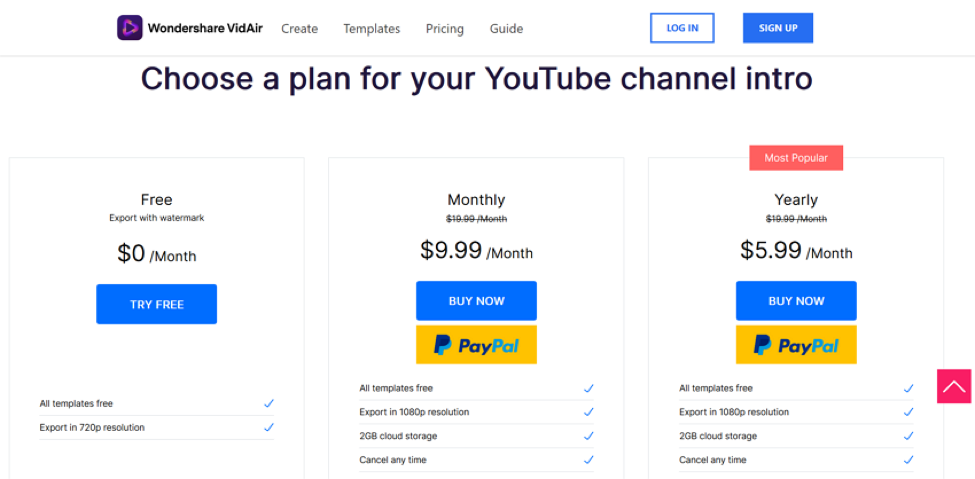Click Monthly plan's Export in 1080p checkmark
This screenshot has width=975, height=479.
(x=588, y=412)
